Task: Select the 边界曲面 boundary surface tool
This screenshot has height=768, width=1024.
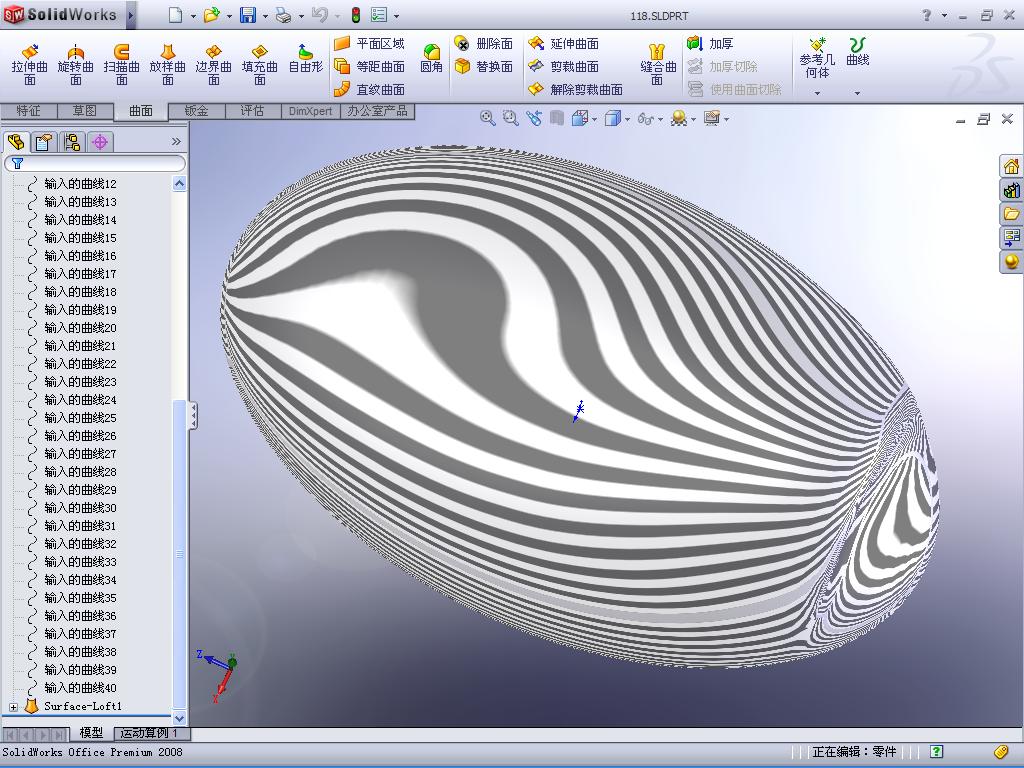Action: click(x=214, y=65)
